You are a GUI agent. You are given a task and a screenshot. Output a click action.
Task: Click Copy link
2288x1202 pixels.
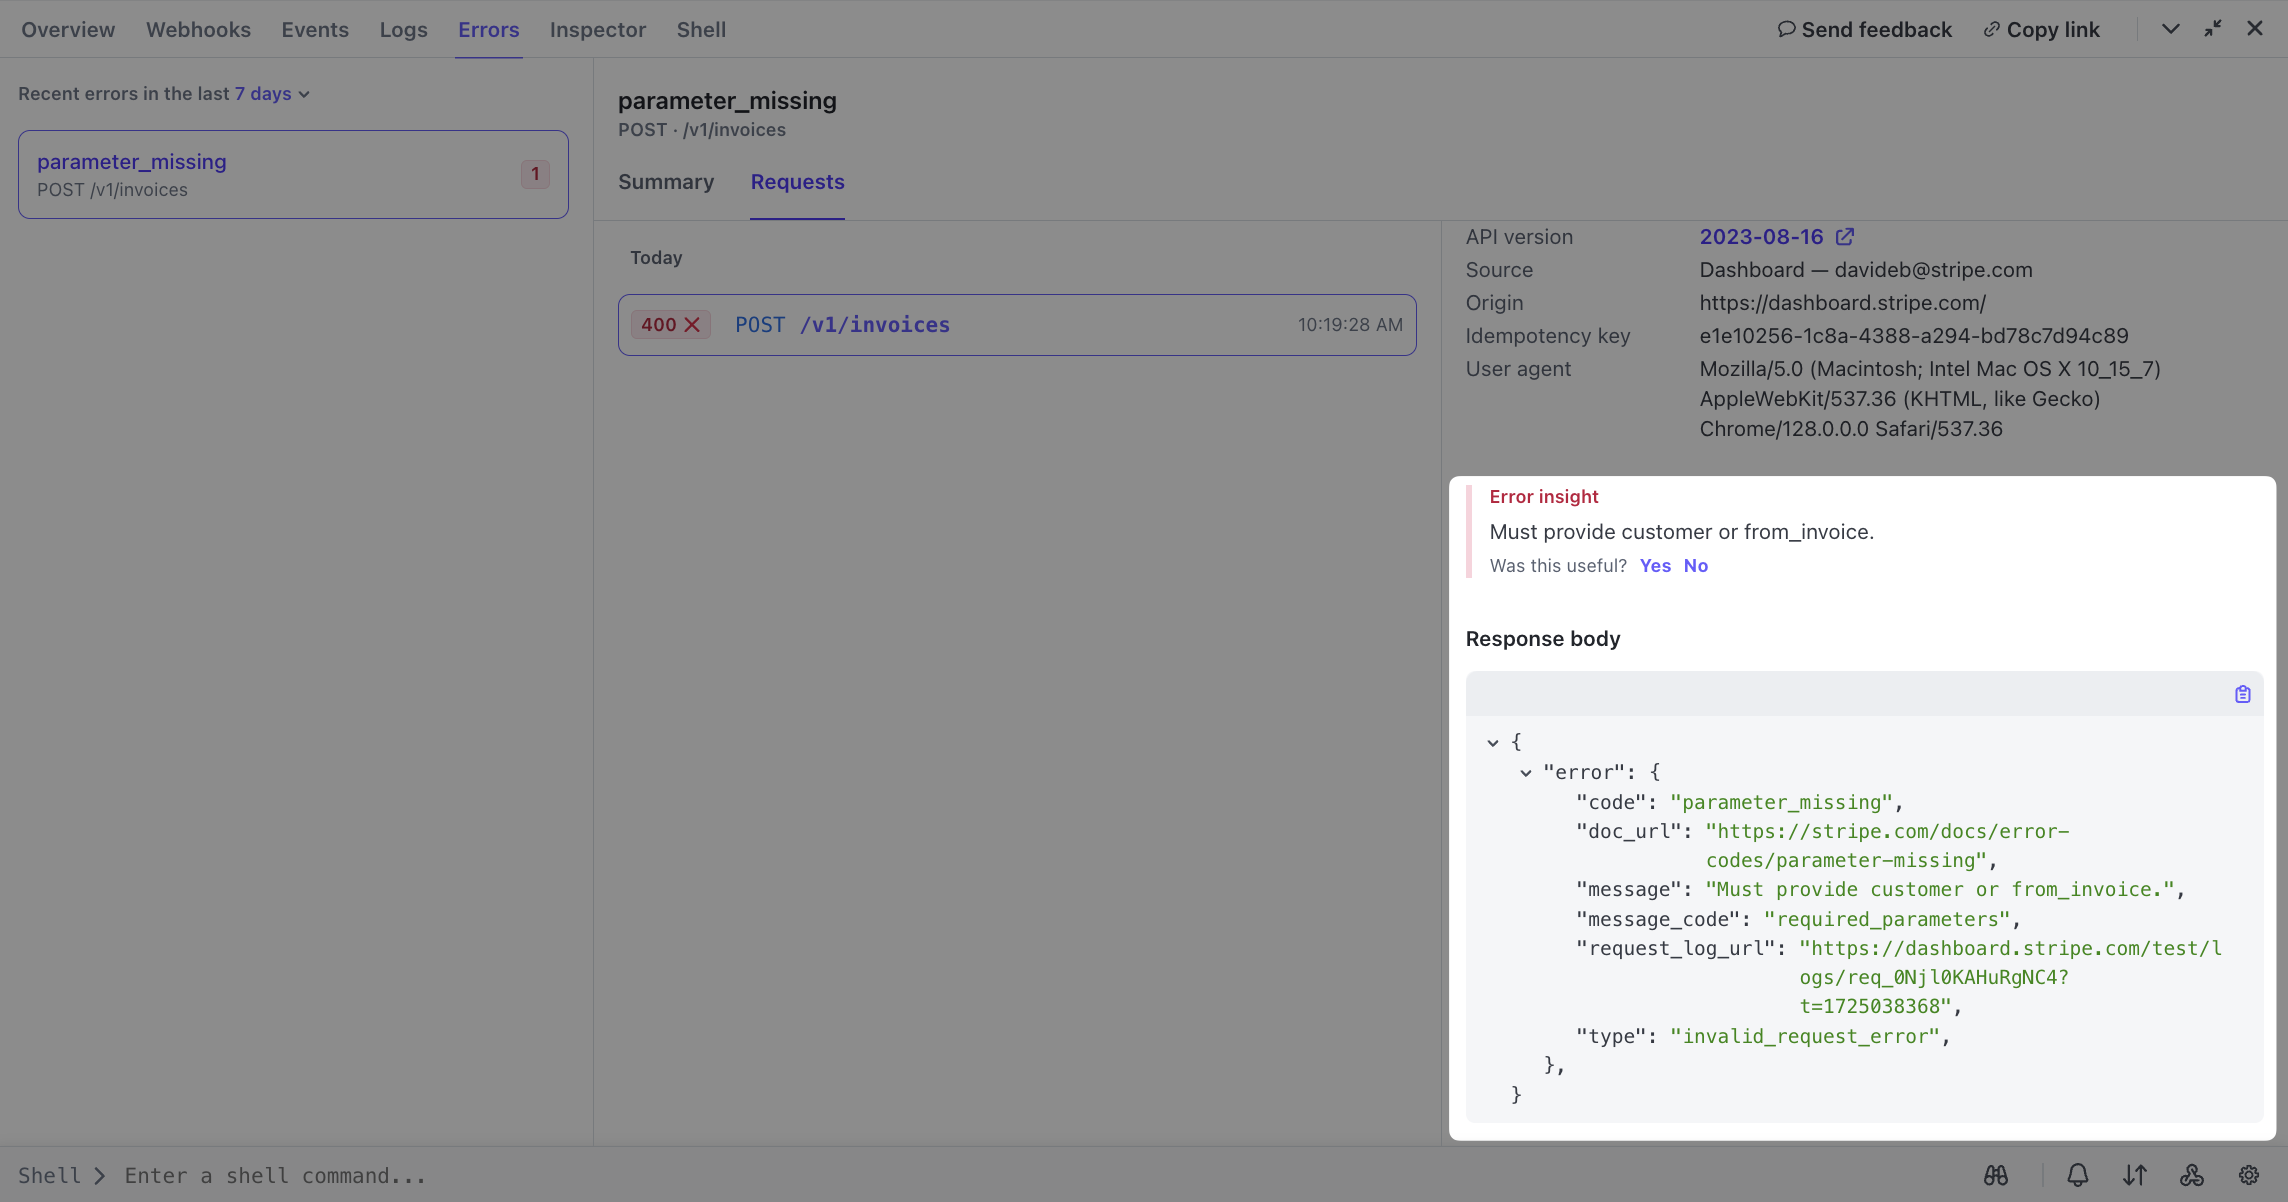pyautogui.click(x=2042, y=30)
